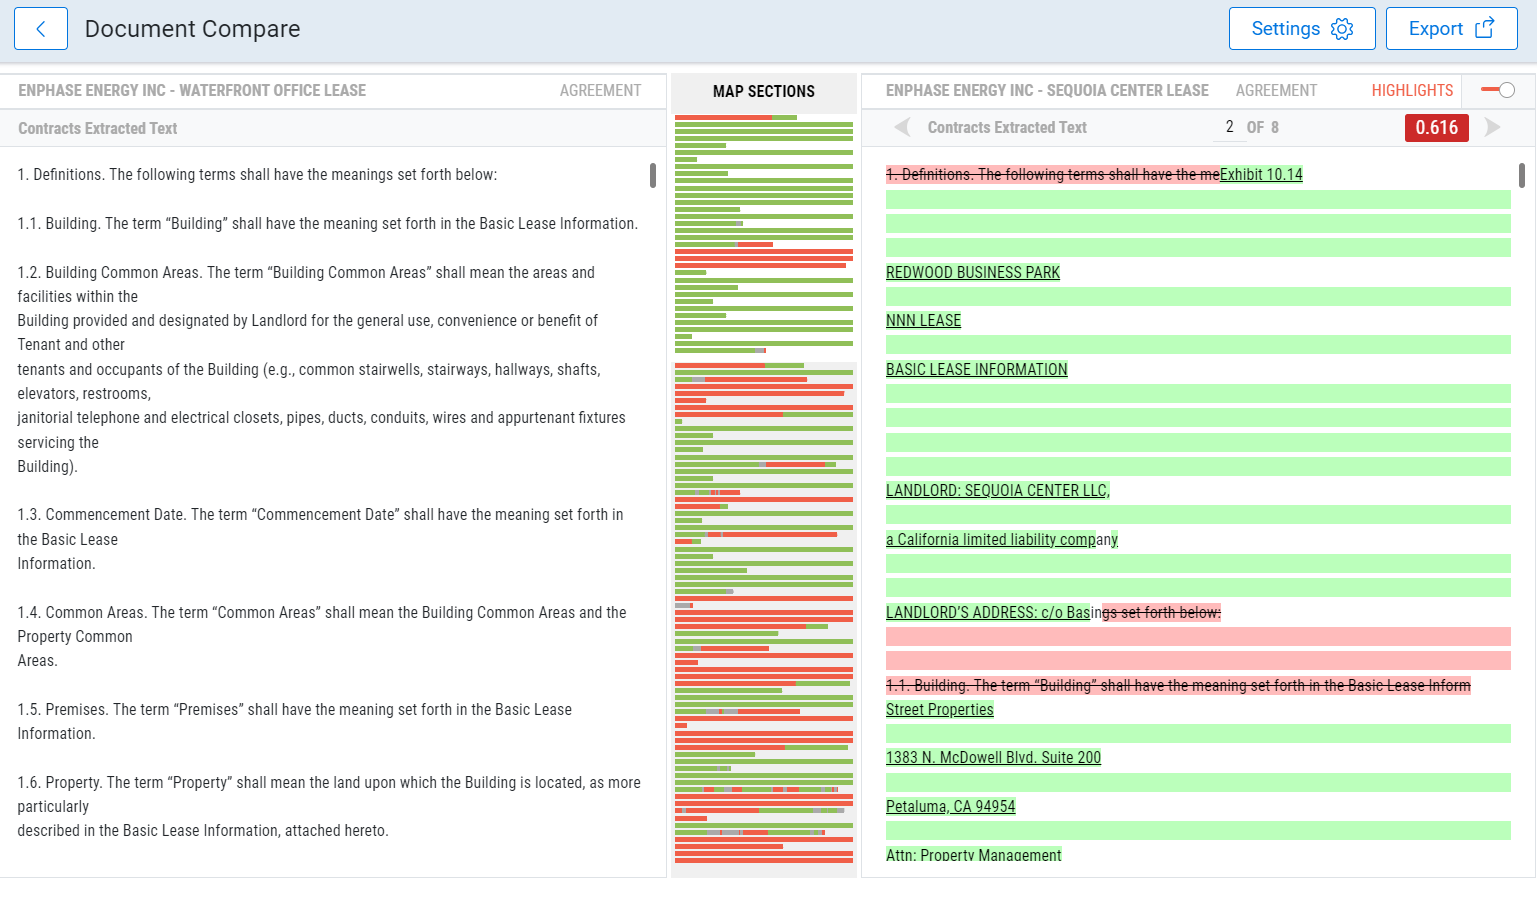The image size is (1537, 903).
Task: Click the 1.5. Premises paragraph
Action: (294, 721)
